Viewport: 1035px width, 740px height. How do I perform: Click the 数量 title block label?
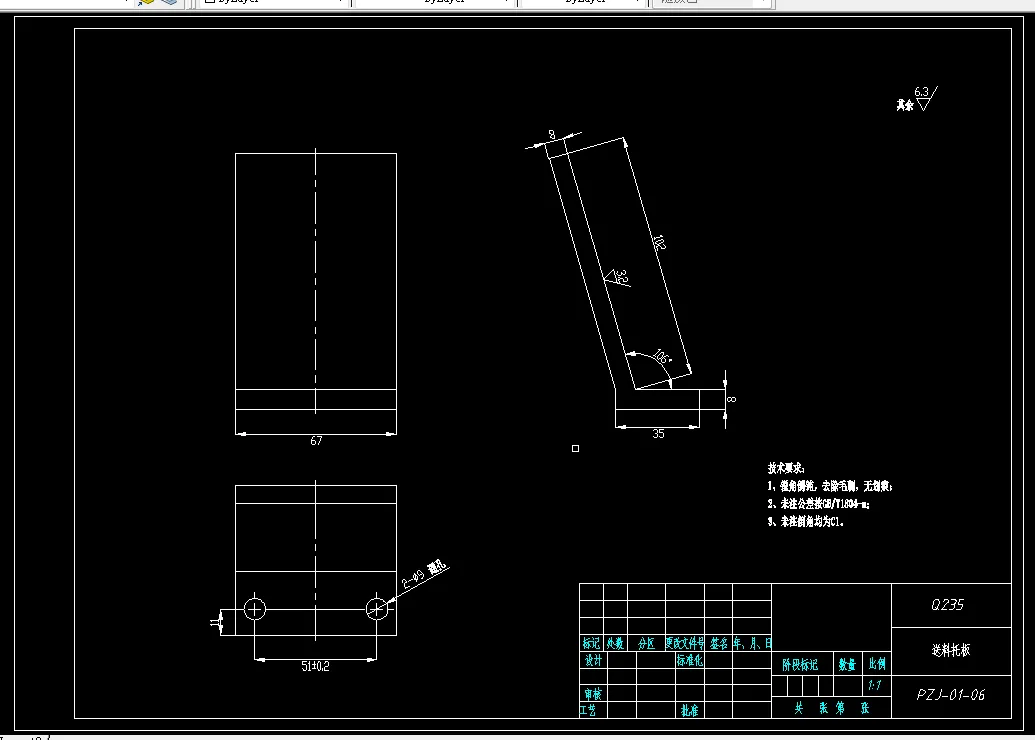[847, 665]
